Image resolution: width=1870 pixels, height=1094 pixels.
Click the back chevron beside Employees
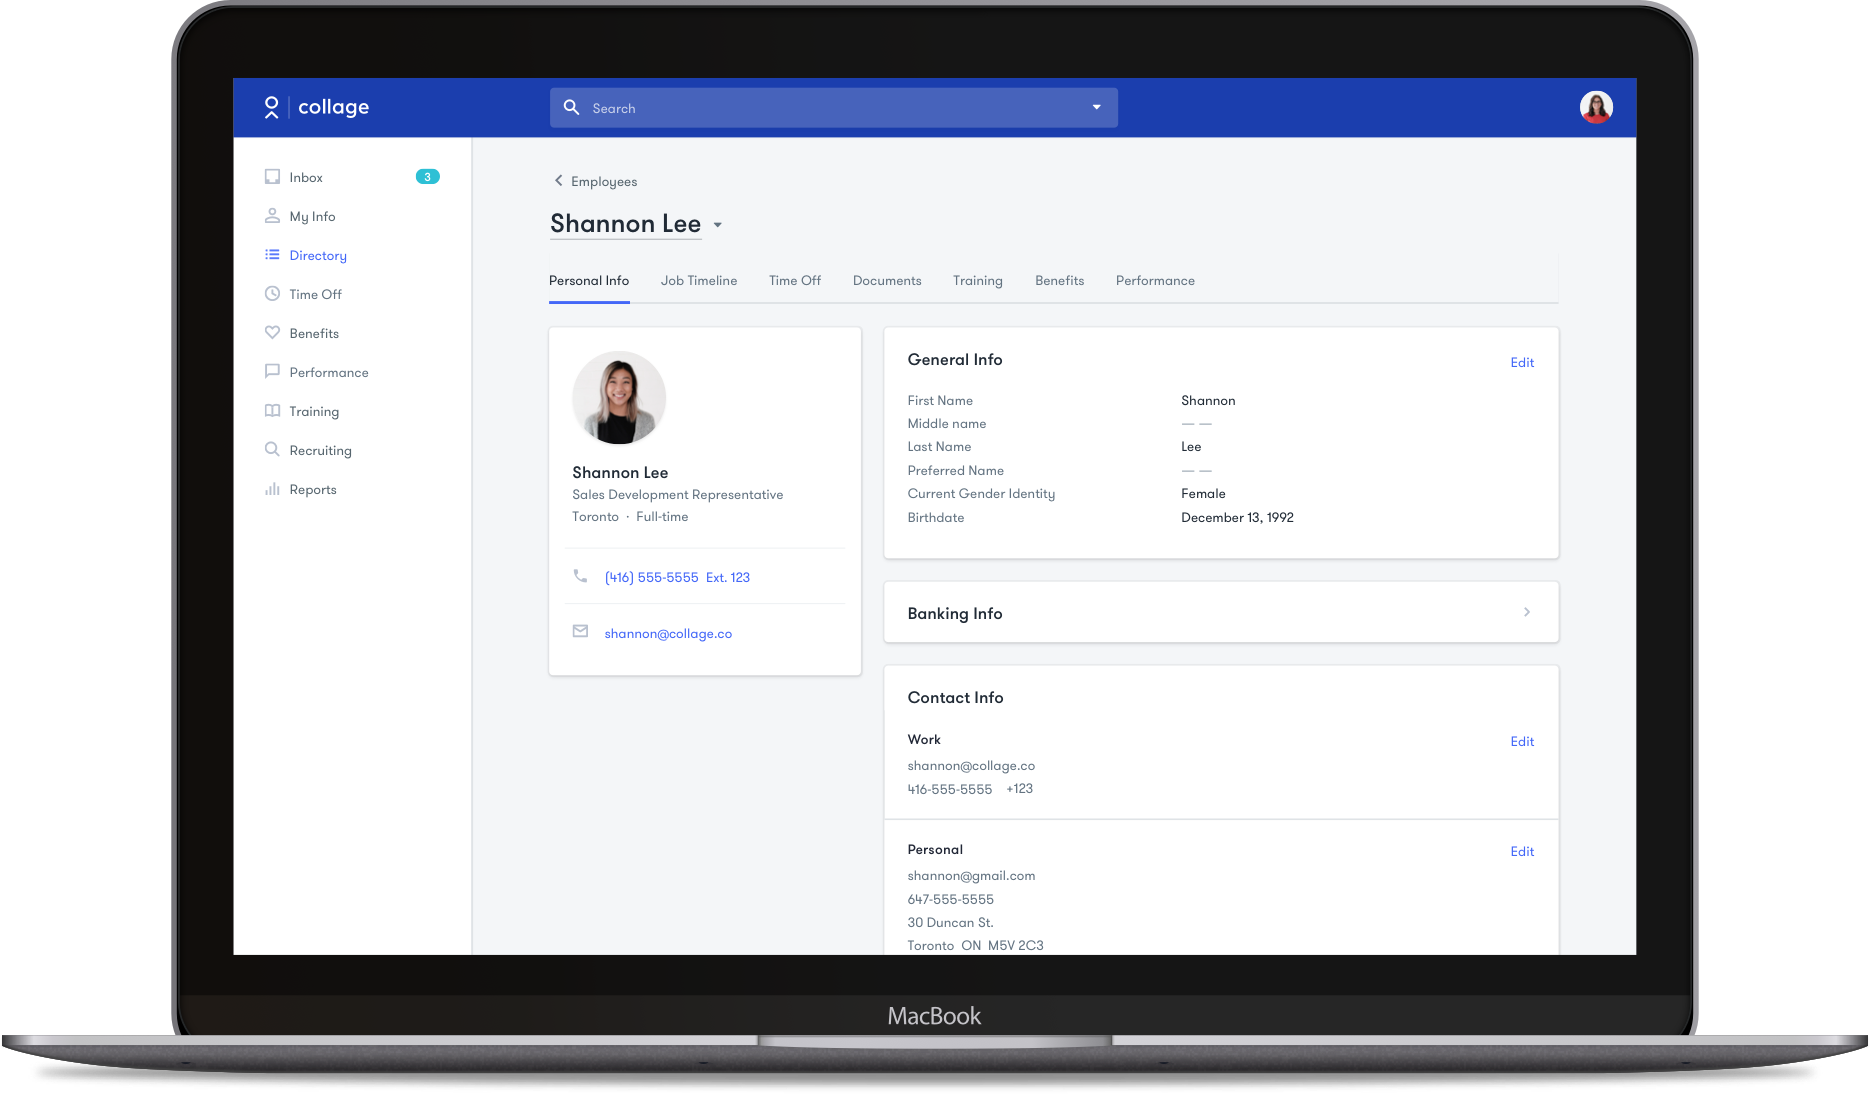558,181
